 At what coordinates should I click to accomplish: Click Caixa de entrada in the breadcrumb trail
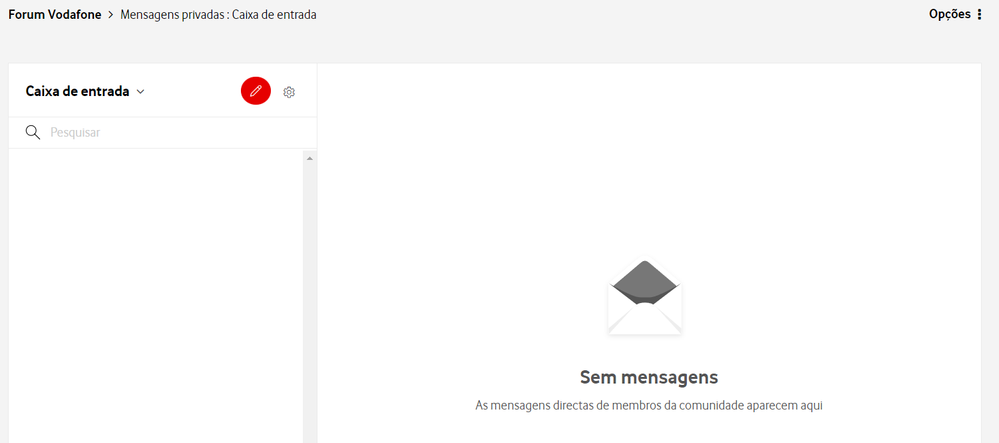pyautogui.click(x=274, y=15)
